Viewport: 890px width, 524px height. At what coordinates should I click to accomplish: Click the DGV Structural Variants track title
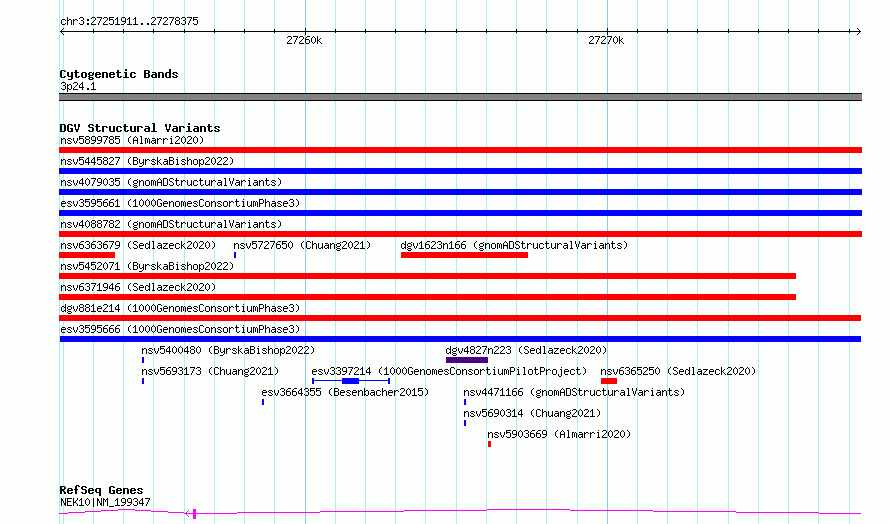point(140,128)
